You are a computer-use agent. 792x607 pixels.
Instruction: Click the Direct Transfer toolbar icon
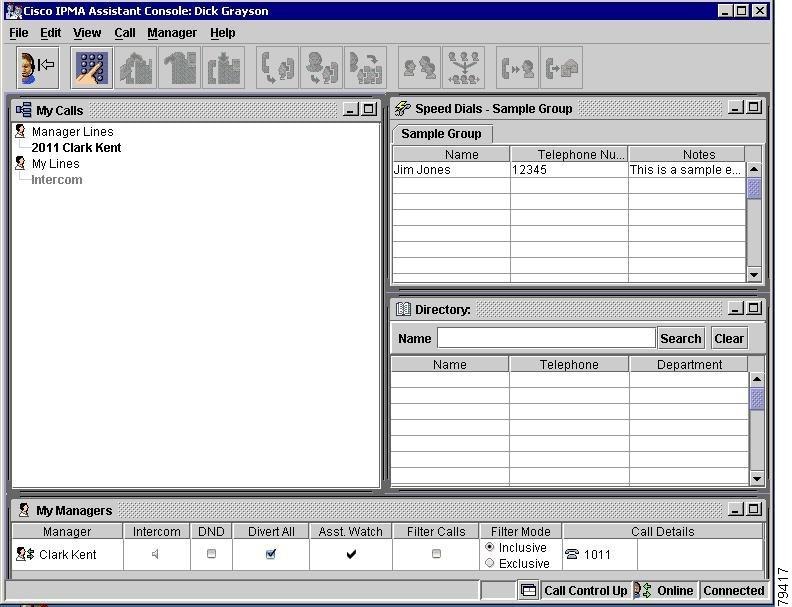click(365, 68)
